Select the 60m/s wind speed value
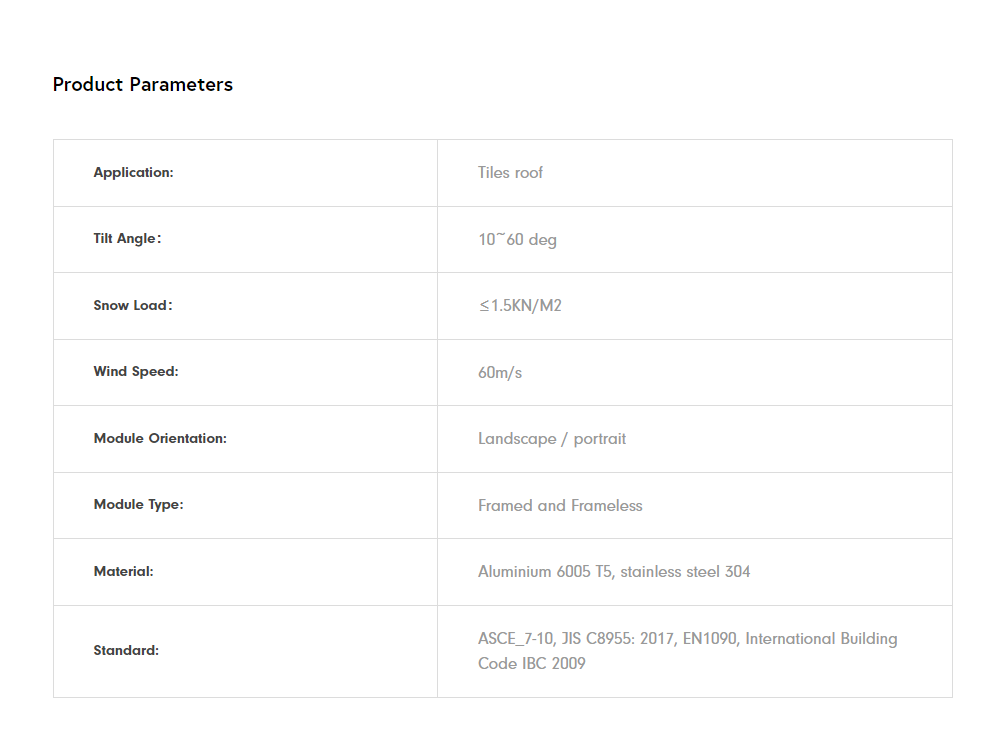This screenshot has height=755, width=994. tap(500, 373)
